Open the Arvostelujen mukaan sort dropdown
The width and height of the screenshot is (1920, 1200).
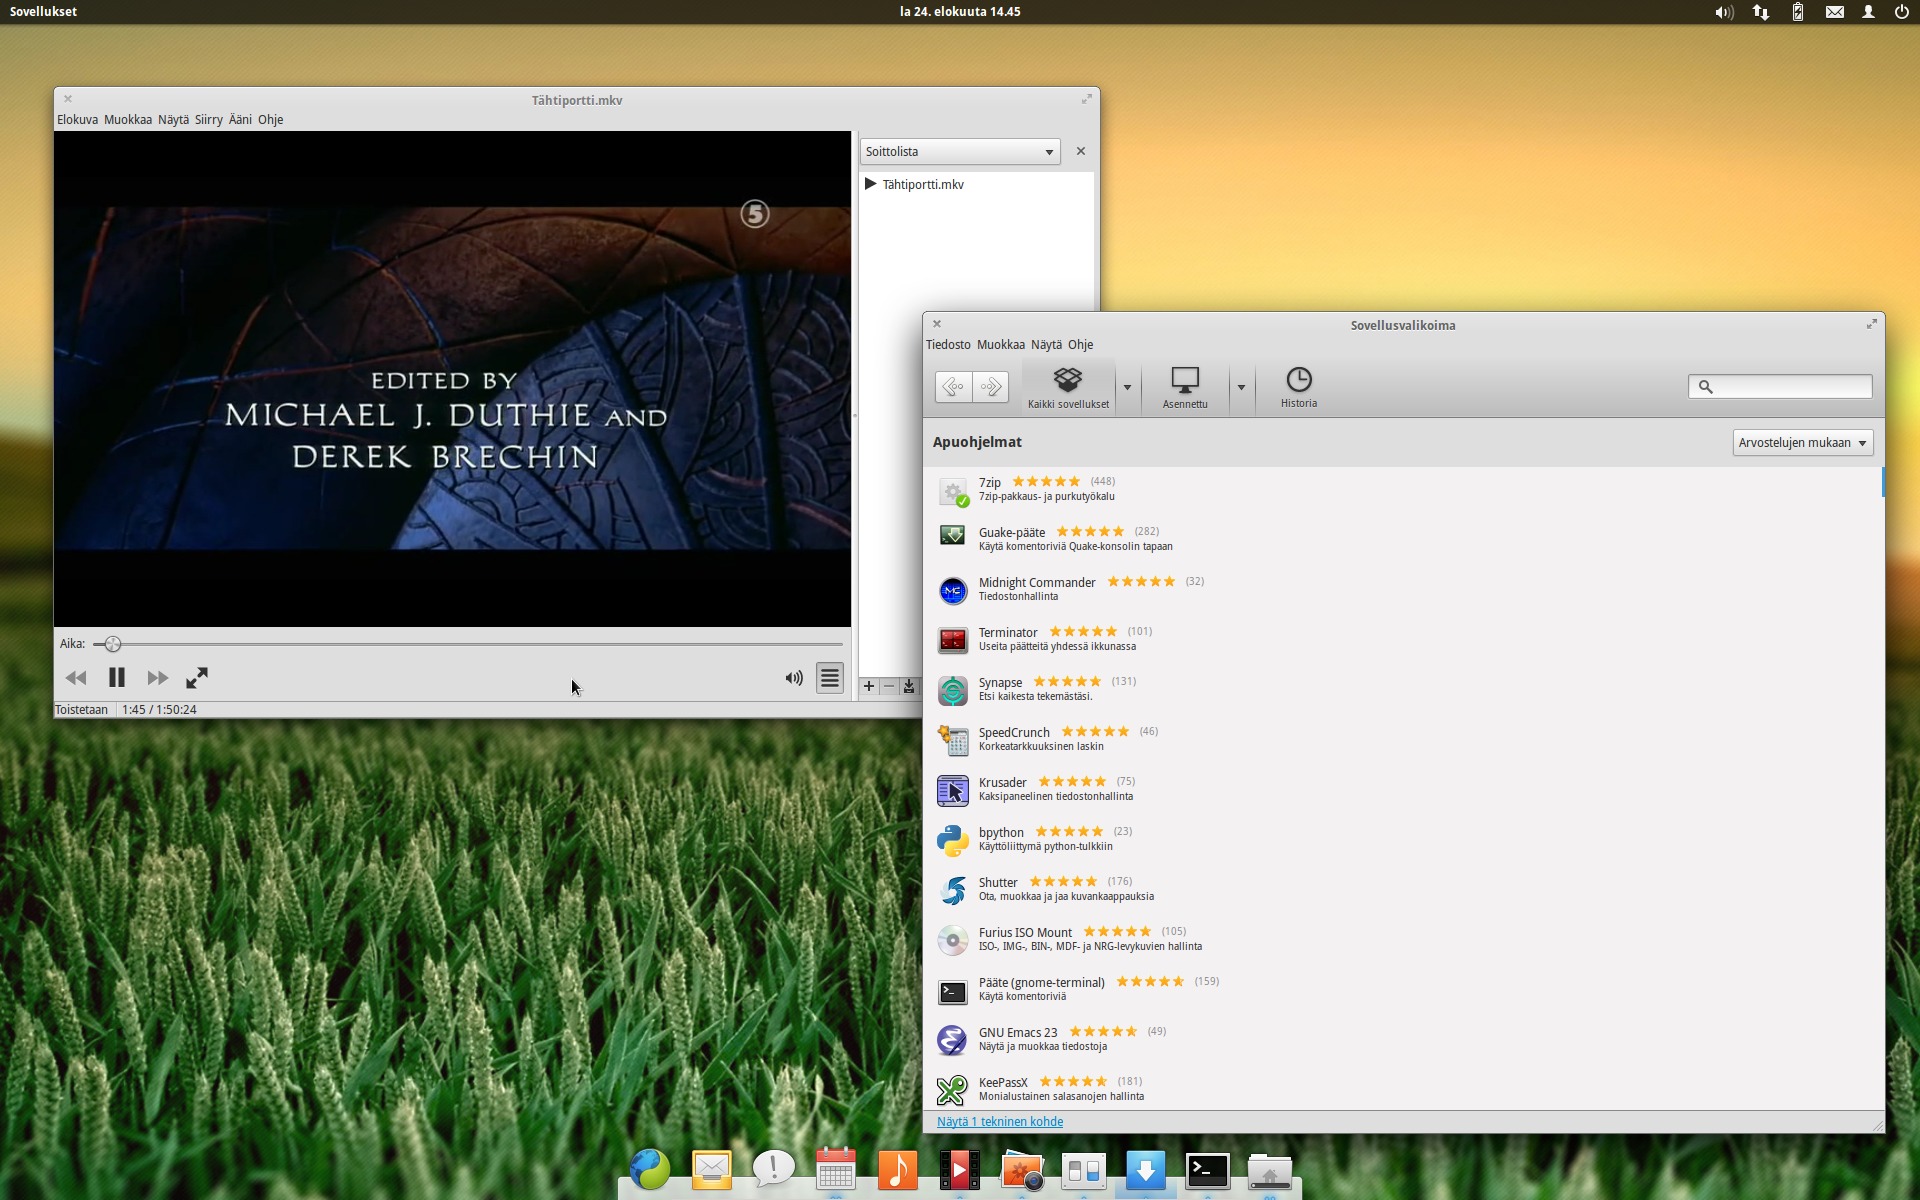pyautogui.click(x=1802, y=442)
